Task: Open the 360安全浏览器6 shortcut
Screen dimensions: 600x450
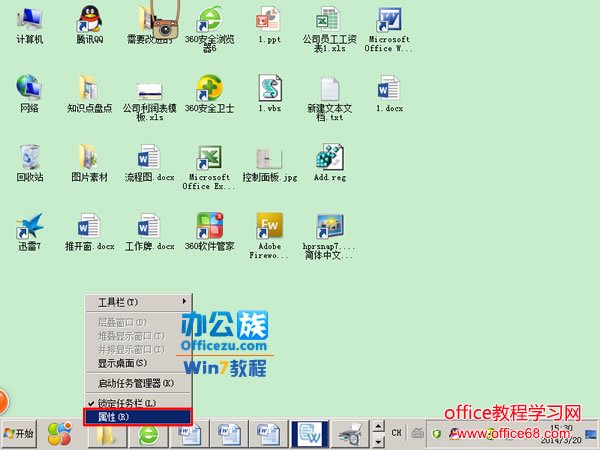Action: click(x=209, y=29)
